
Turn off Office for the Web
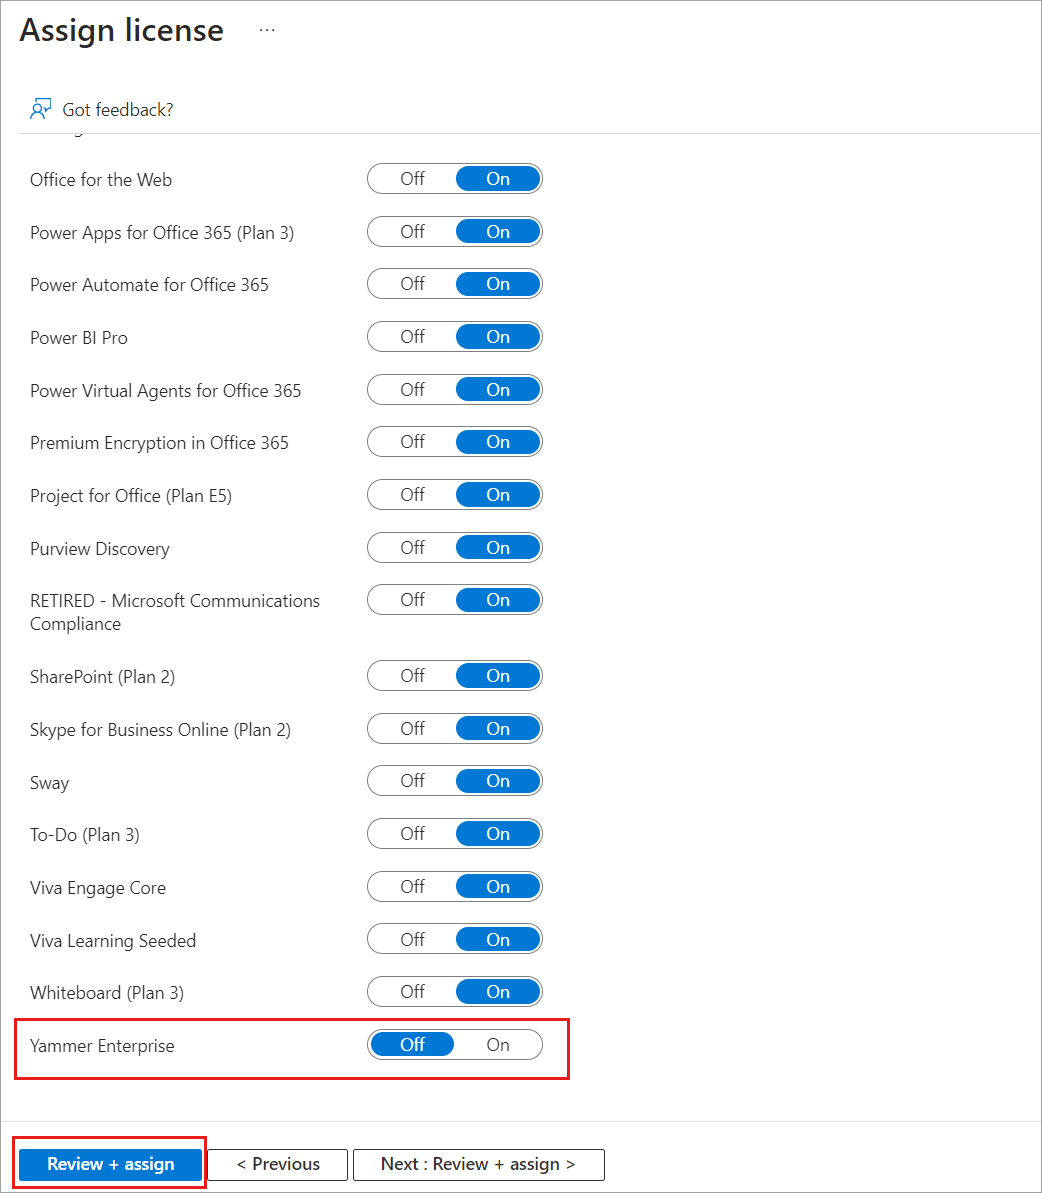[x=412, y=179]
